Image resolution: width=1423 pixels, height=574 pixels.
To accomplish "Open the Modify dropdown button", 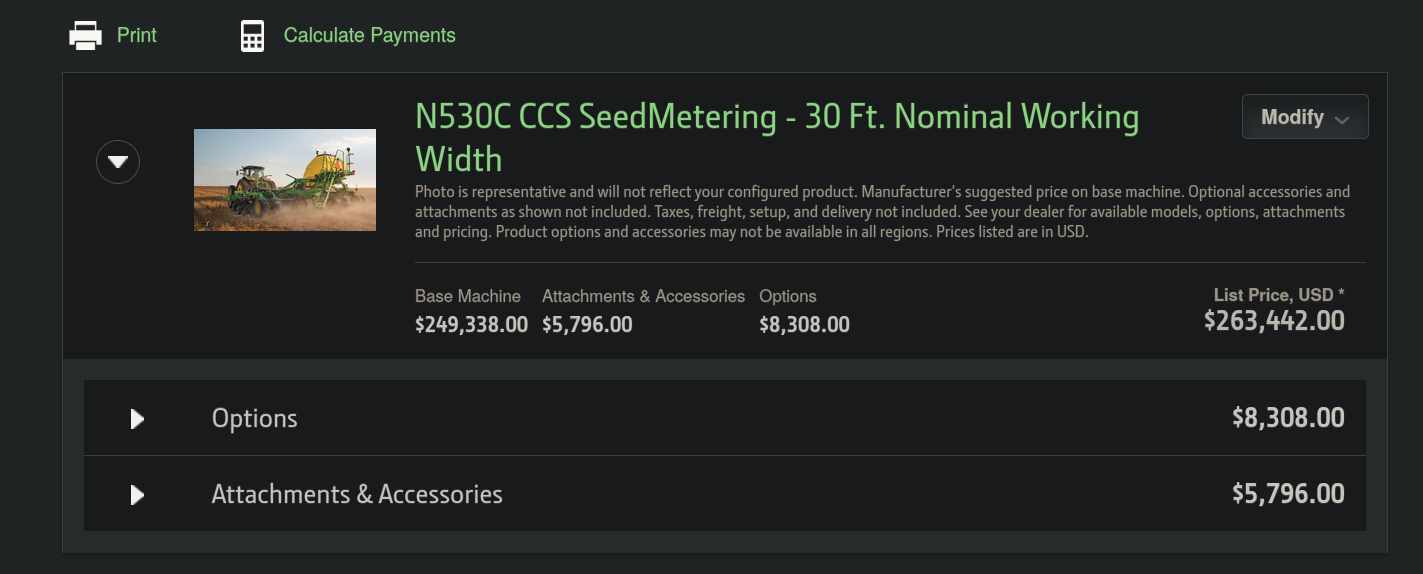I will 1305,117.
